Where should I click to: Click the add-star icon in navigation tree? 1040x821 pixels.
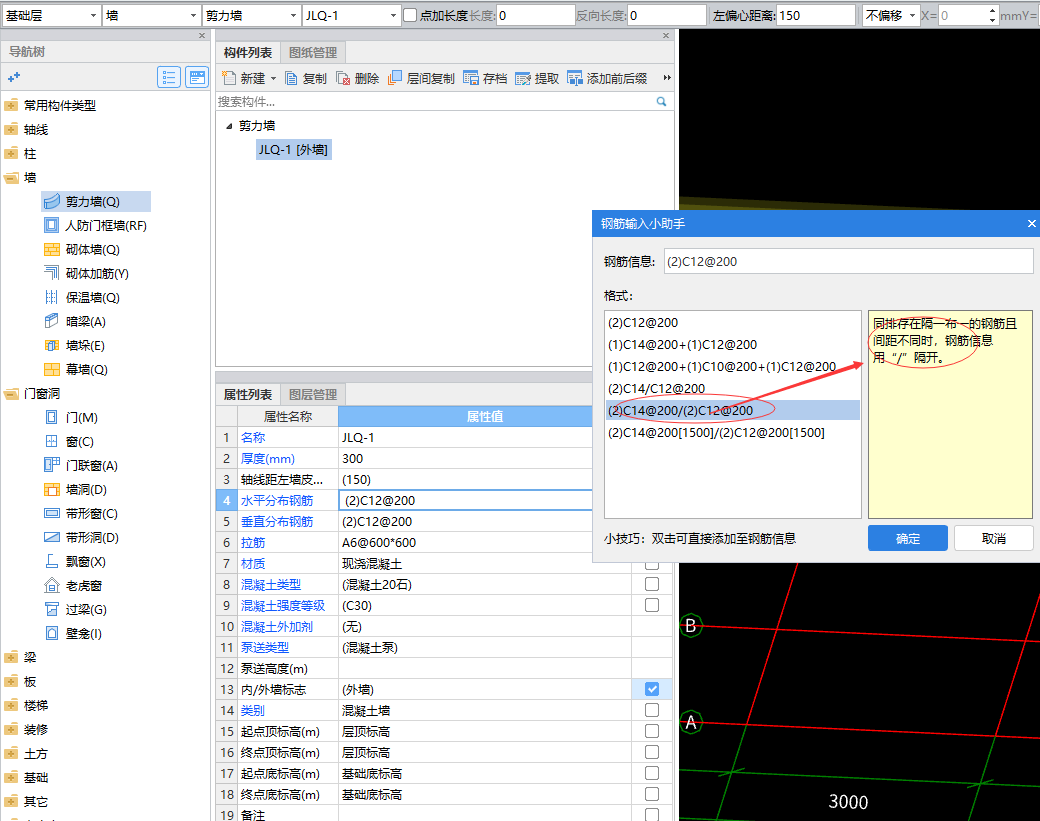14,78
